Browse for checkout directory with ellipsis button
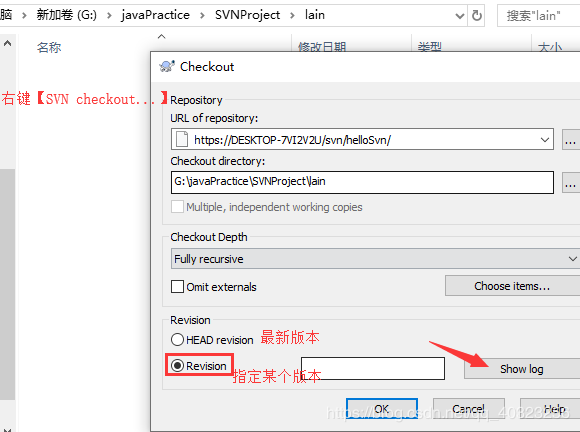 click(570, 182)
